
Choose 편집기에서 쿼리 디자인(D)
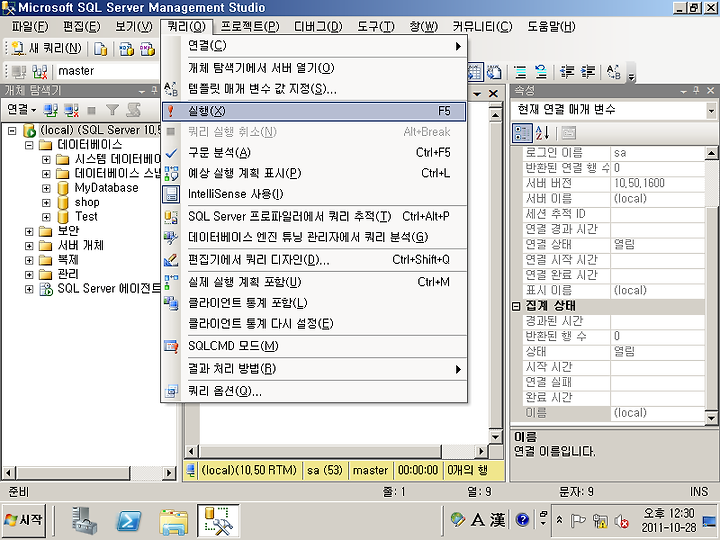(314, 260)
